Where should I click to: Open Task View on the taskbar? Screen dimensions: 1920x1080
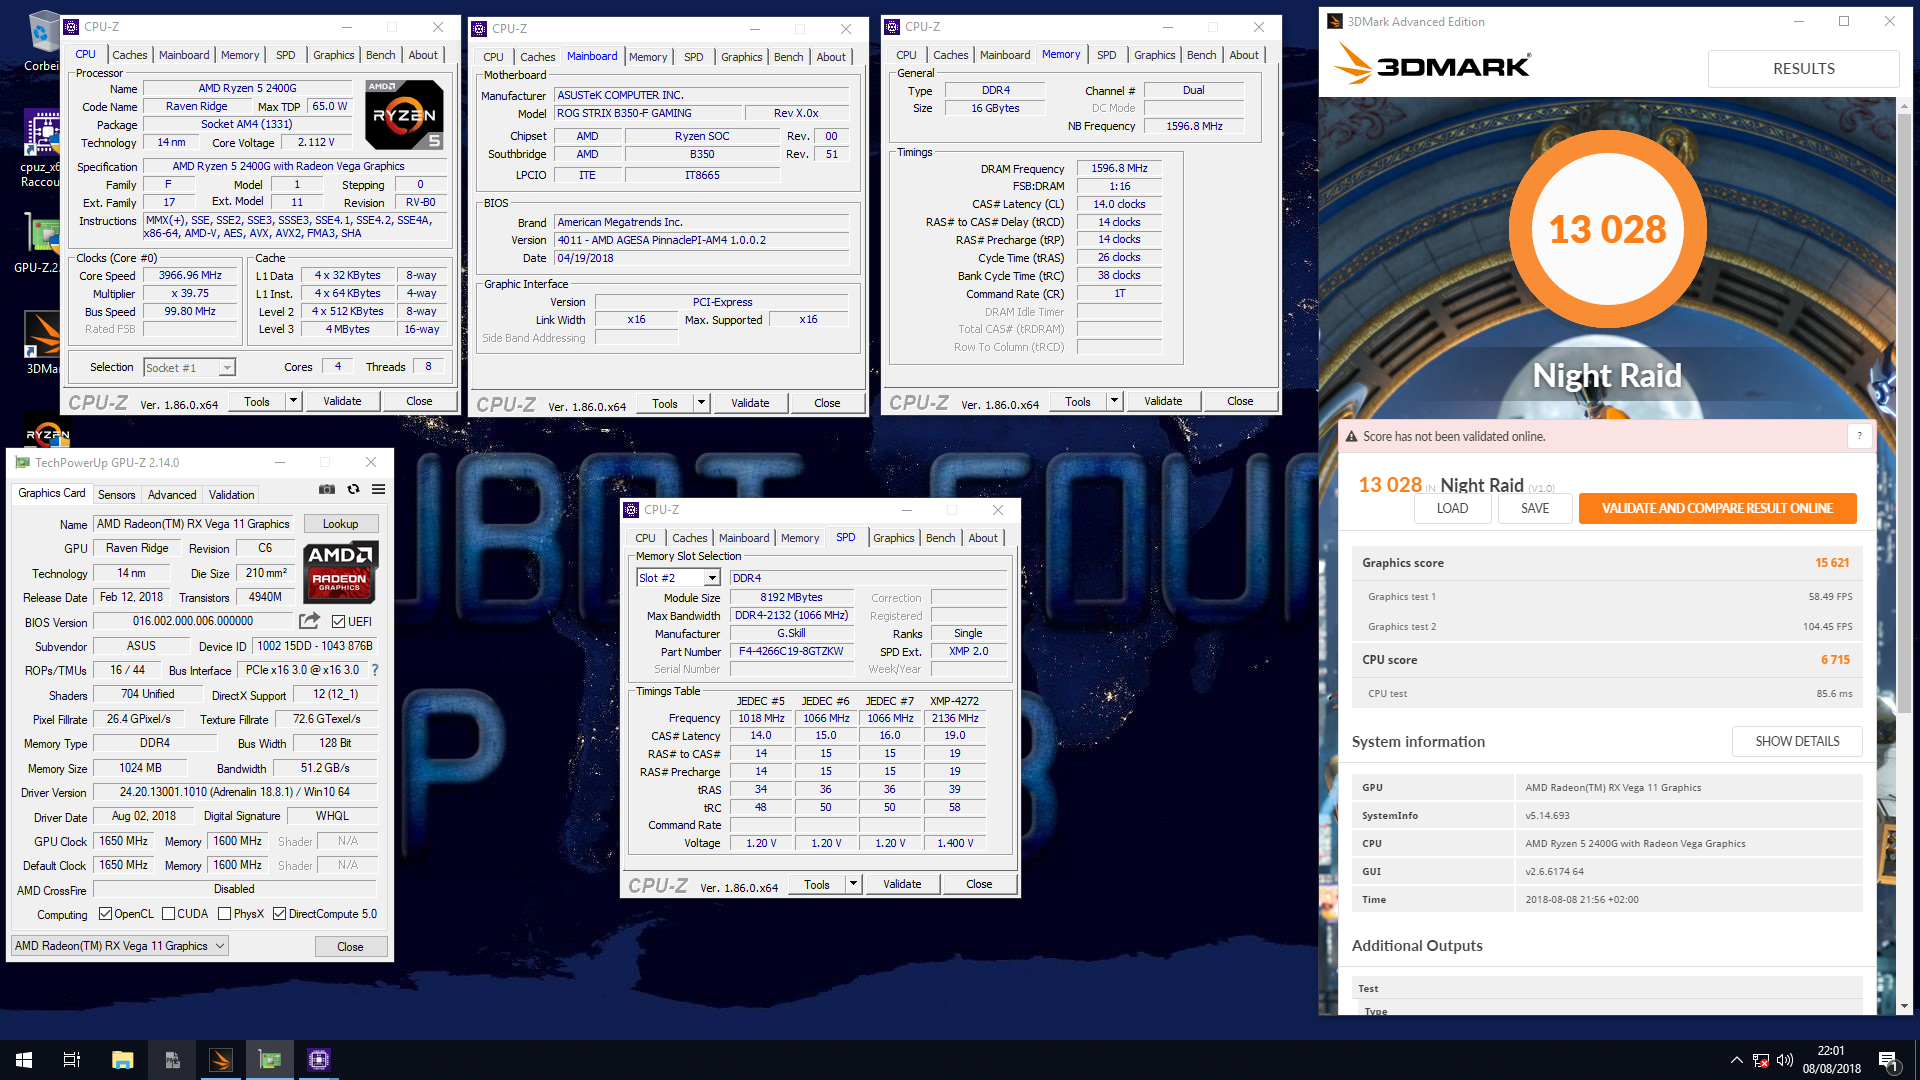[72, 1060]
